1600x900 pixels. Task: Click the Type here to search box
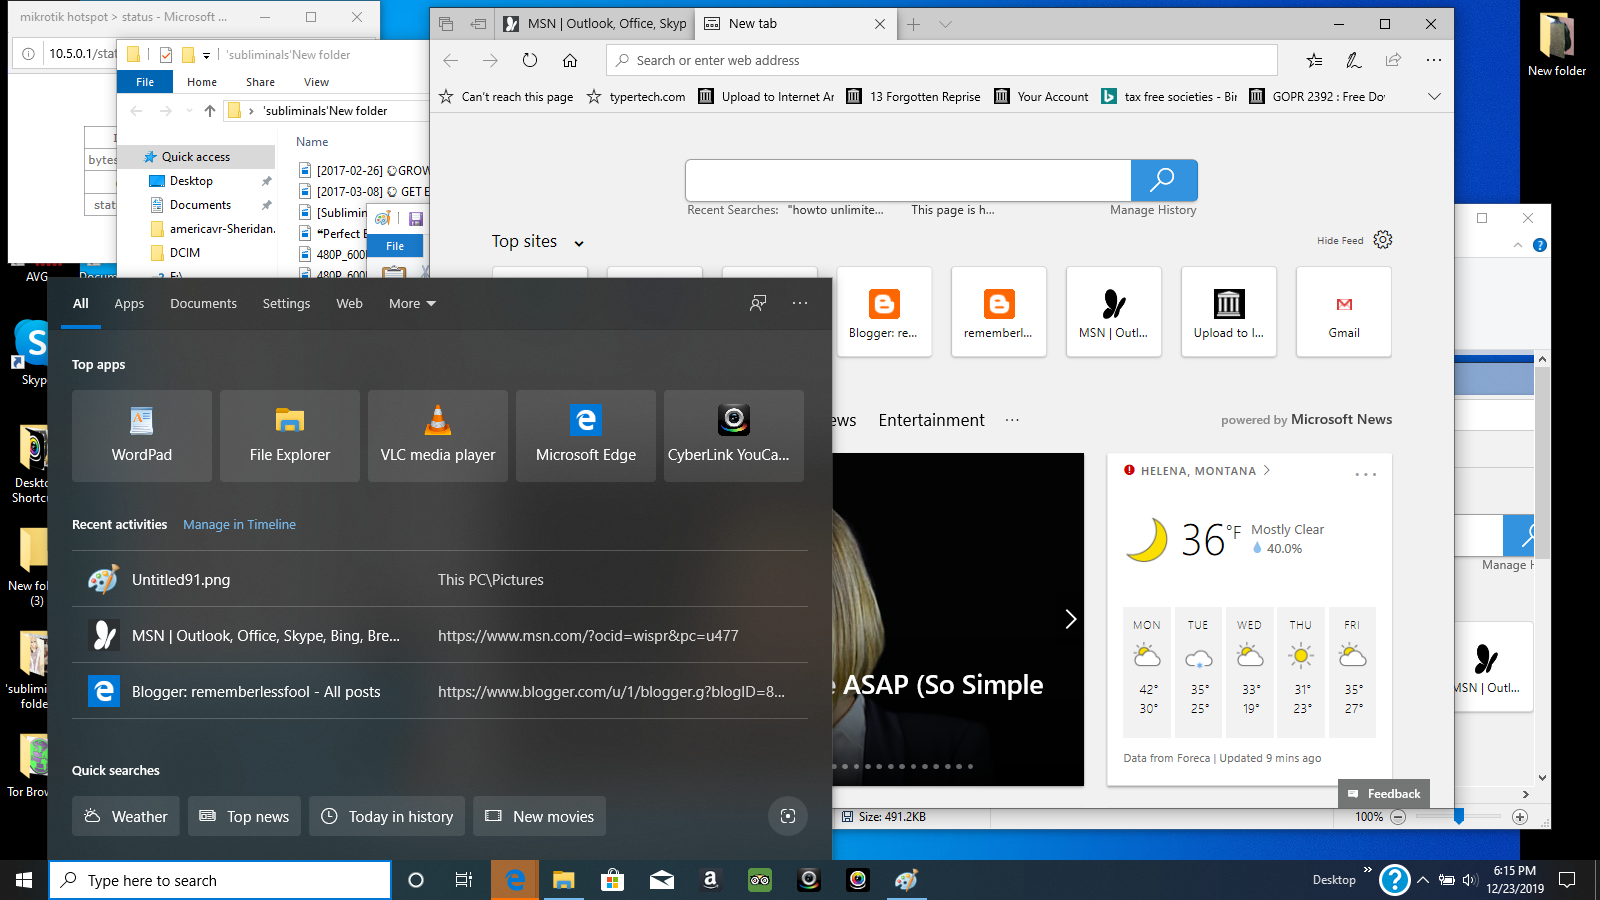click(x=220, y=880)
